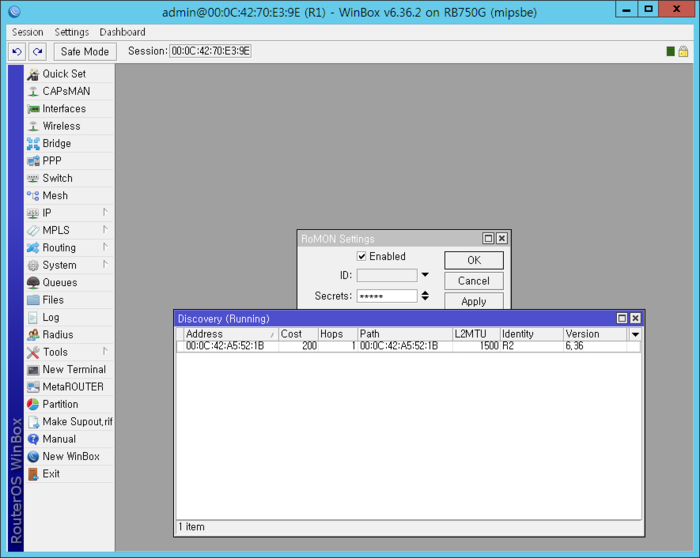Screen dimensions: 700x558
Task: Sort by the Identity column header
Action: 531,334
